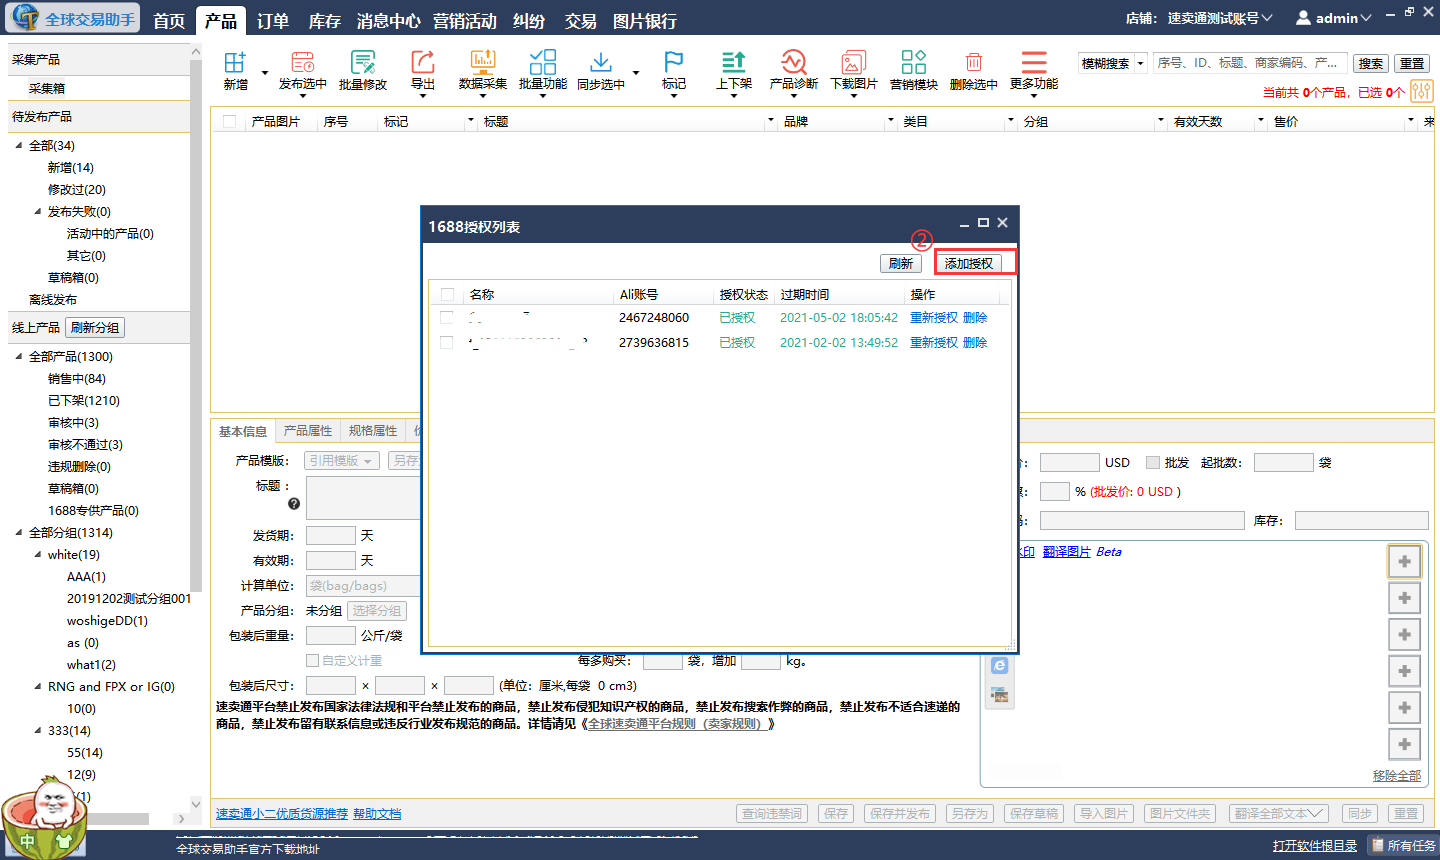Open the 批量修改 batch edit tool
1440x860 pixels.
coord(363,62)
